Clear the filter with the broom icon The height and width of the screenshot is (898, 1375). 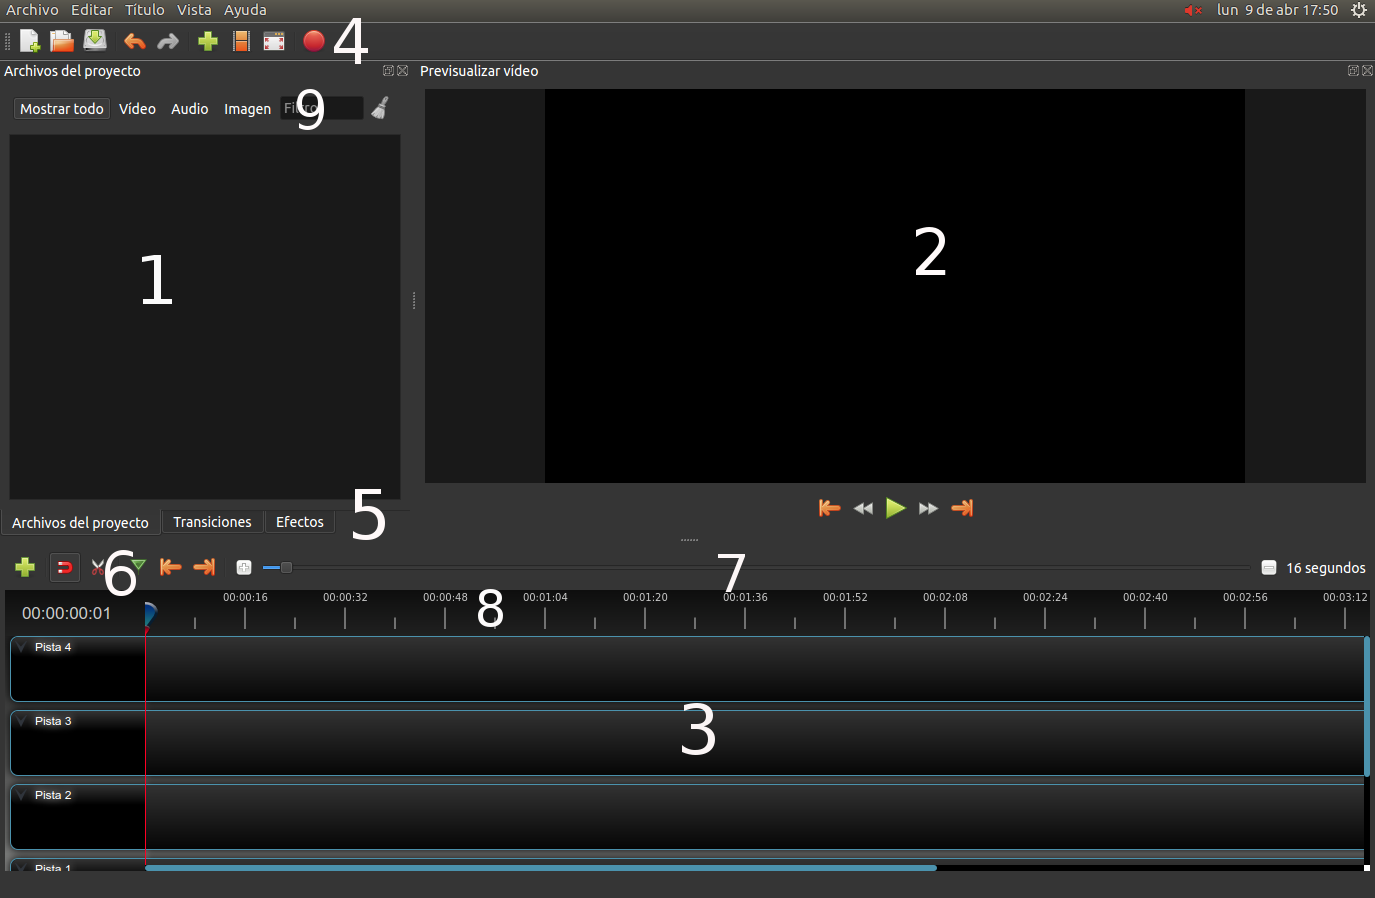click(x=380, y=108)
